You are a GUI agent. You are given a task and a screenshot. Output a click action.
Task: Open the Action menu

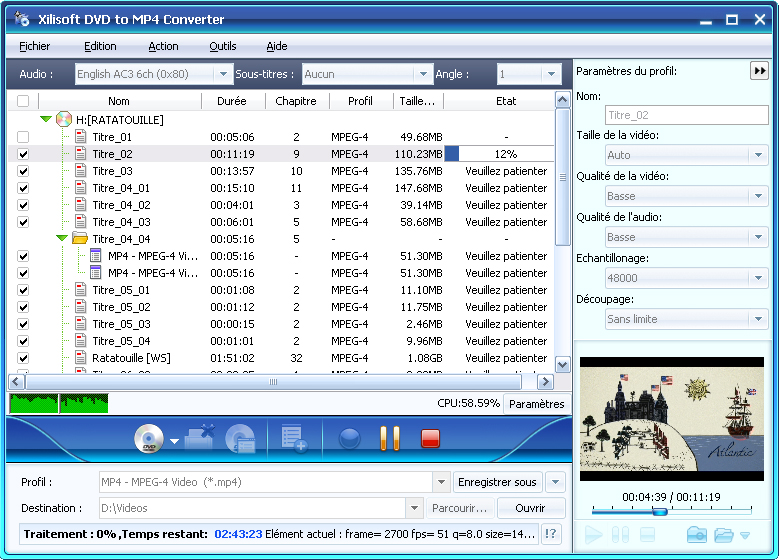pyautogui.click(x=163, y=46)
